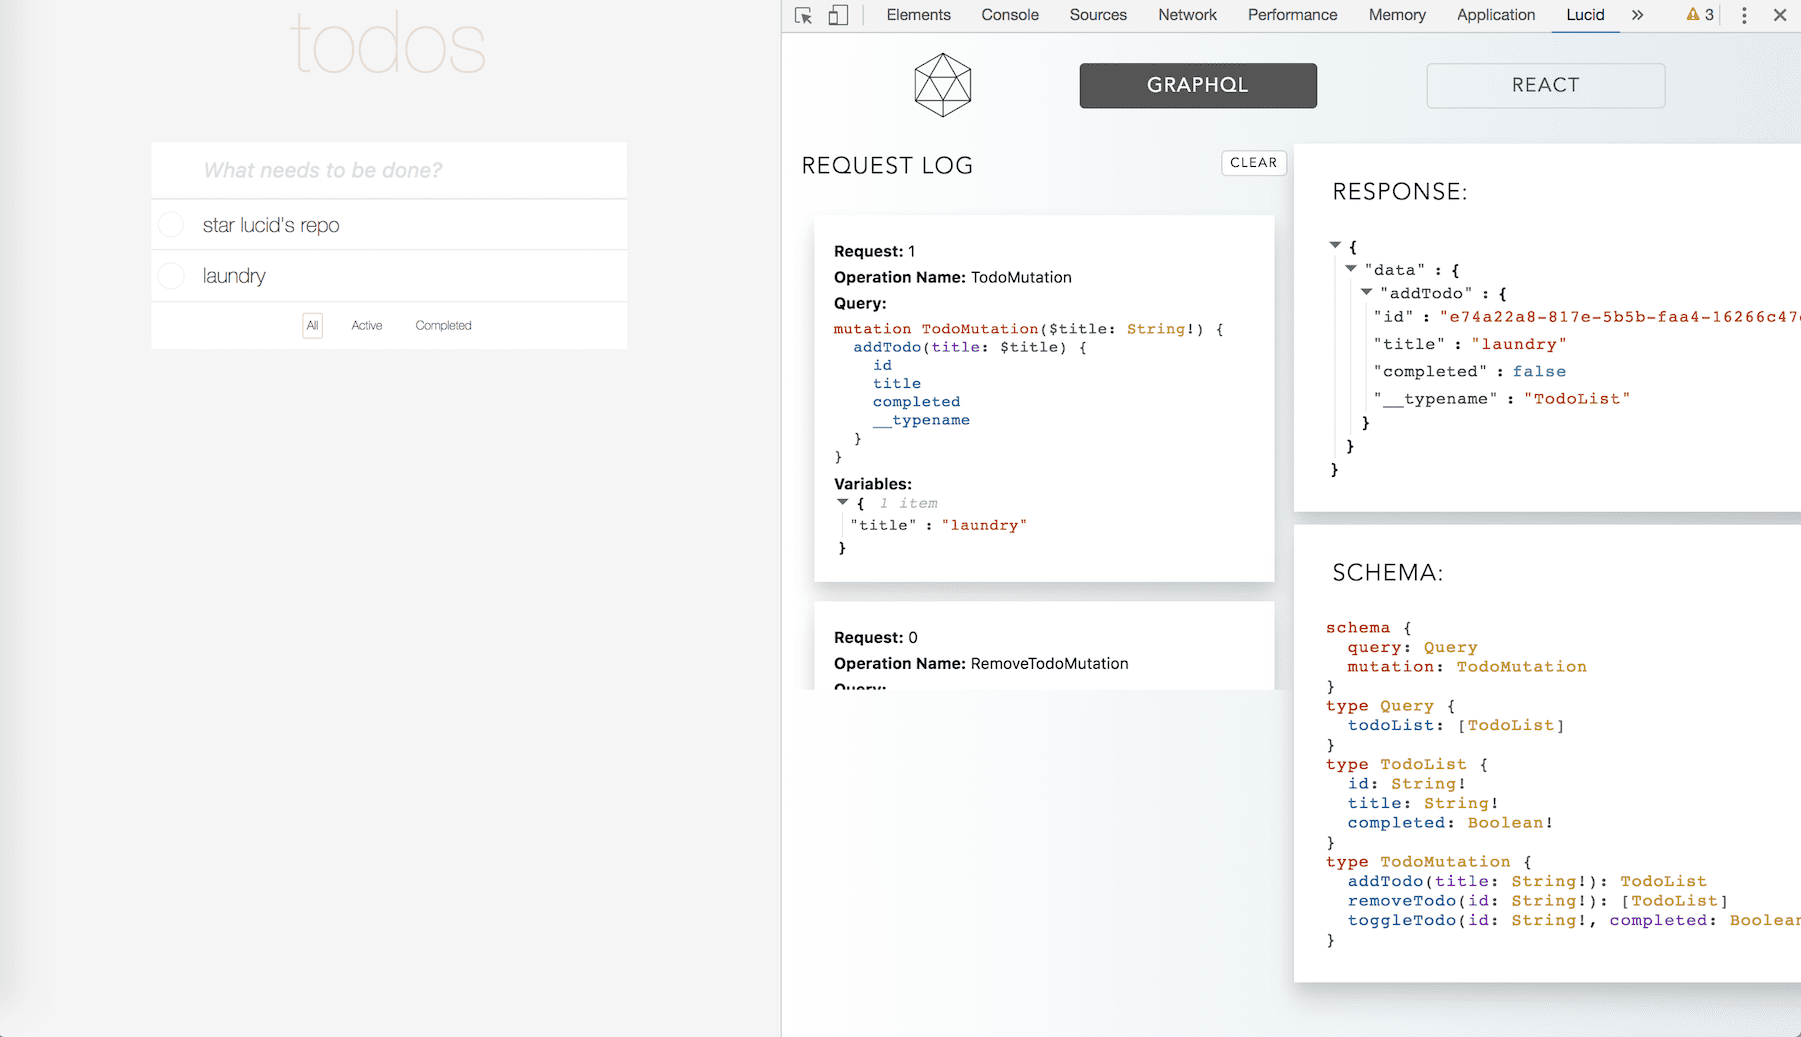Close the DevTools panel

[x=1780, y=15]
